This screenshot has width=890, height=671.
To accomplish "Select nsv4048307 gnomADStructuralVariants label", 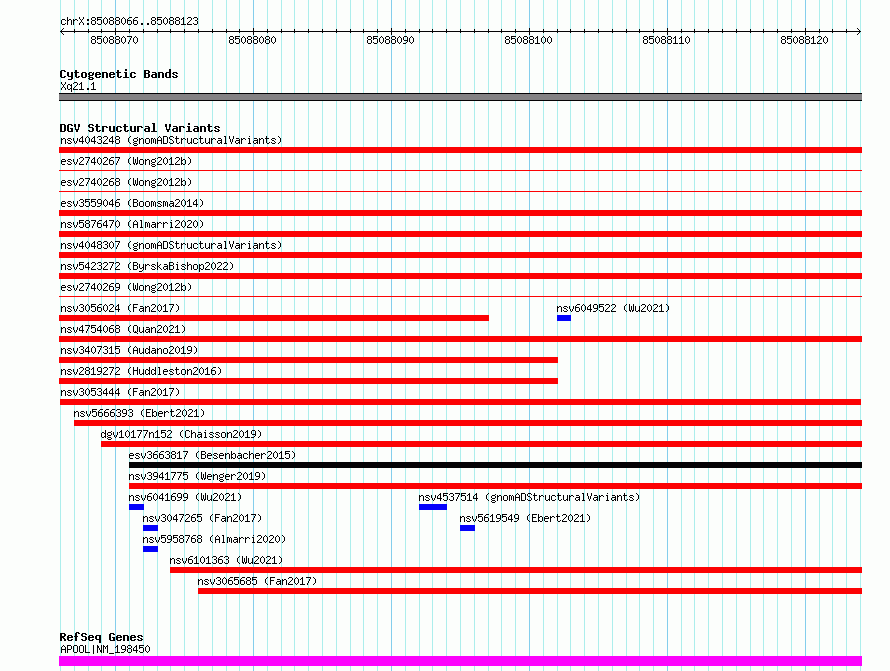I will point(171,245).
